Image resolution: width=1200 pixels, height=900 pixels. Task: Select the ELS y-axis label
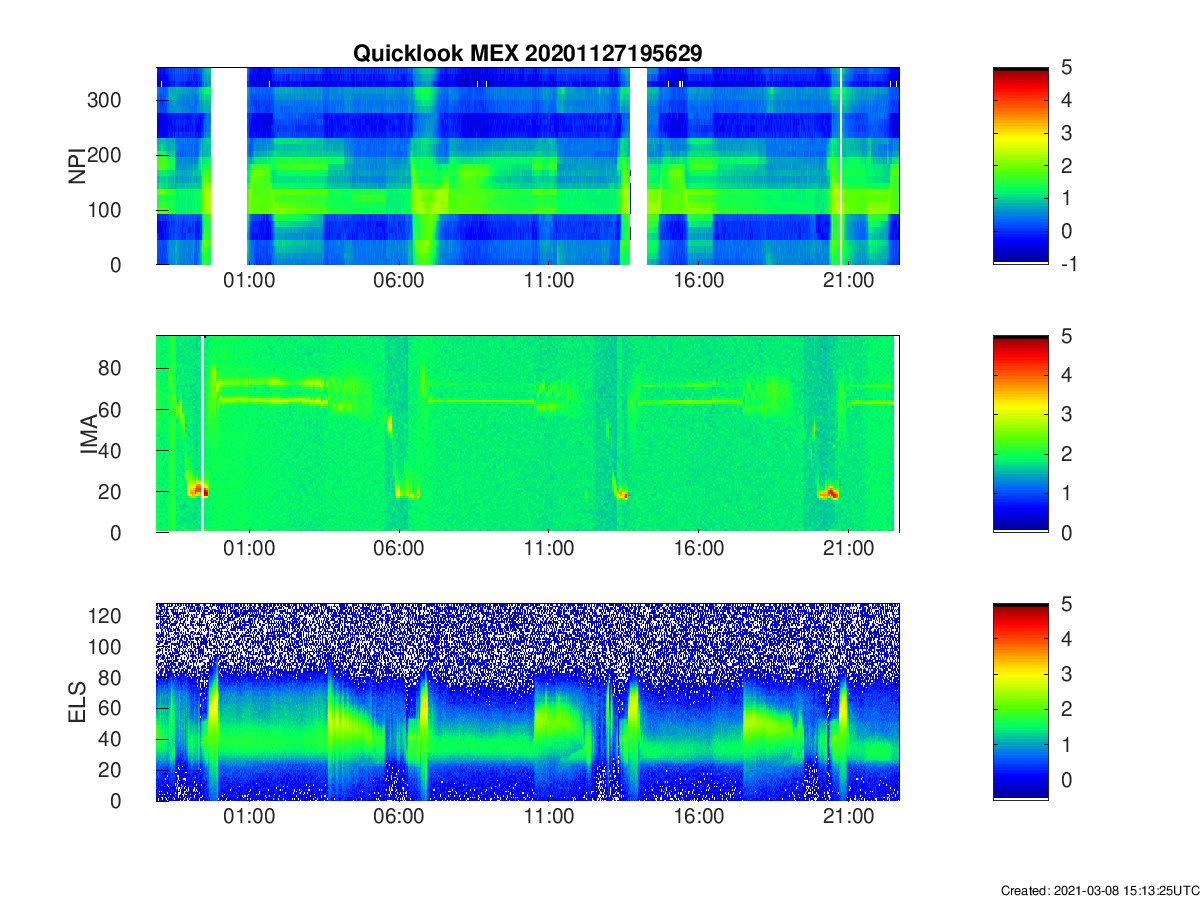(x=77, y=702)
